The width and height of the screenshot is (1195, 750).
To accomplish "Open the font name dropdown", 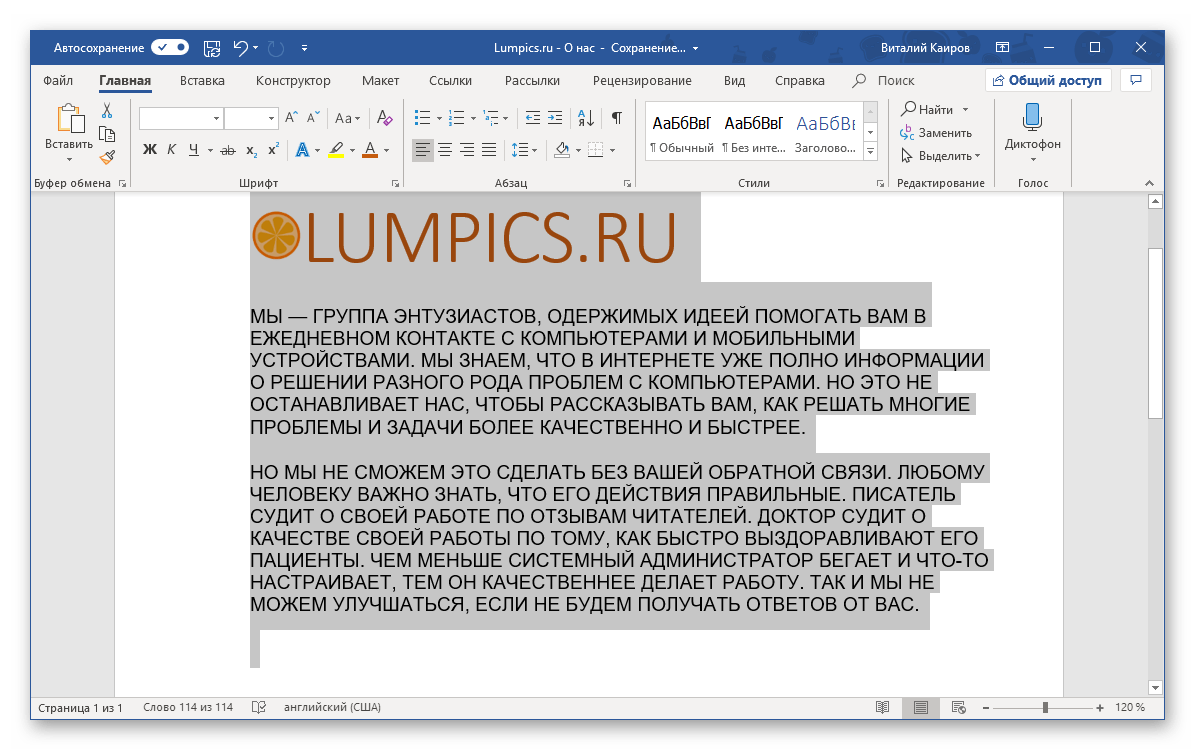I will pos(216,118).
